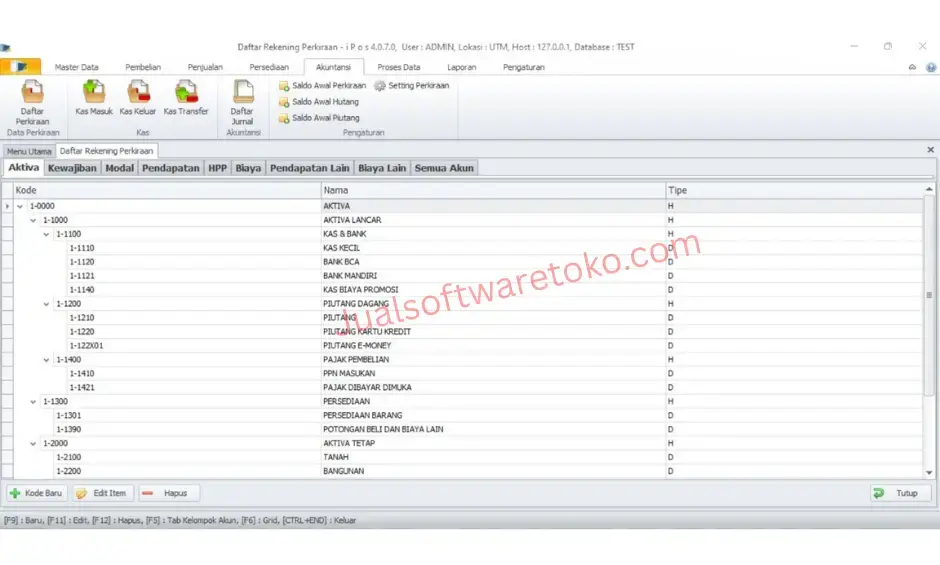Open Saldo Awal Hutang
940x565 pixels.
point(319,102)
